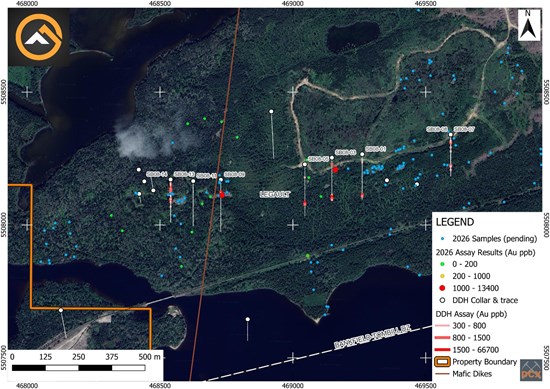The image size is (550, 389).
Task: Click the LEGEND heading text
Action: [x=455, y=222]
